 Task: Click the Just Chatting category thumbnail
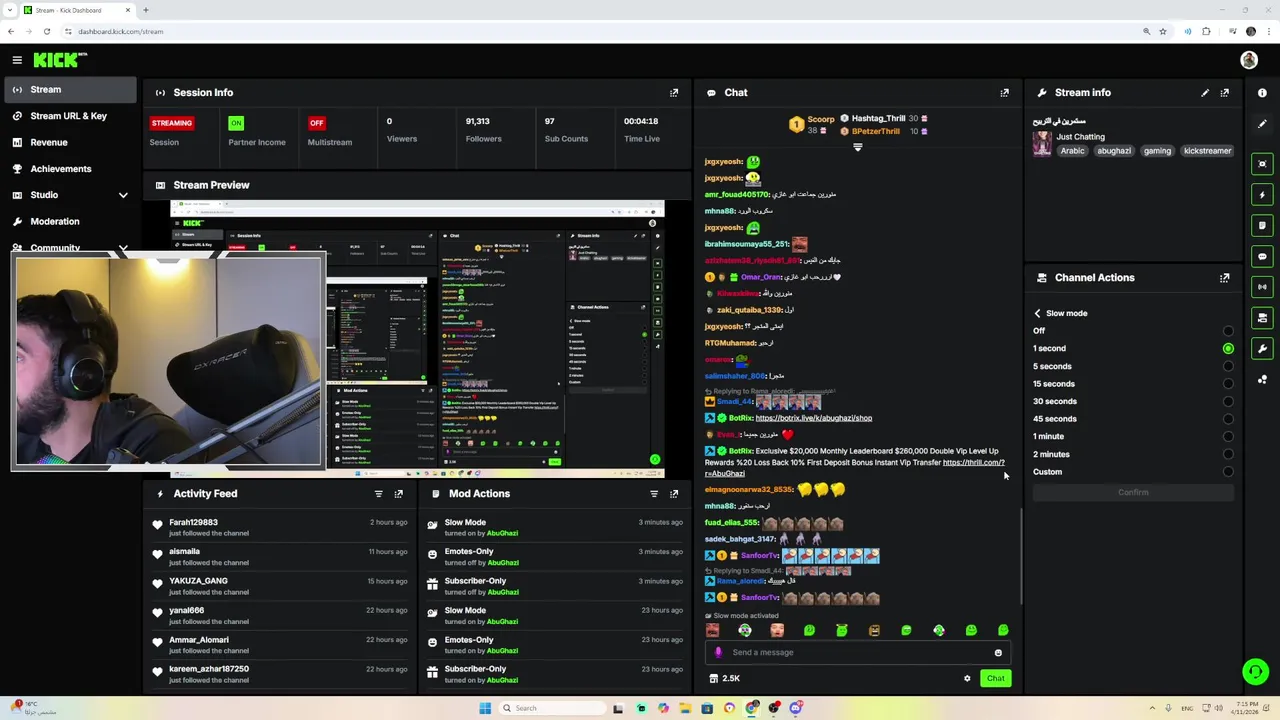coord(1042,144)
